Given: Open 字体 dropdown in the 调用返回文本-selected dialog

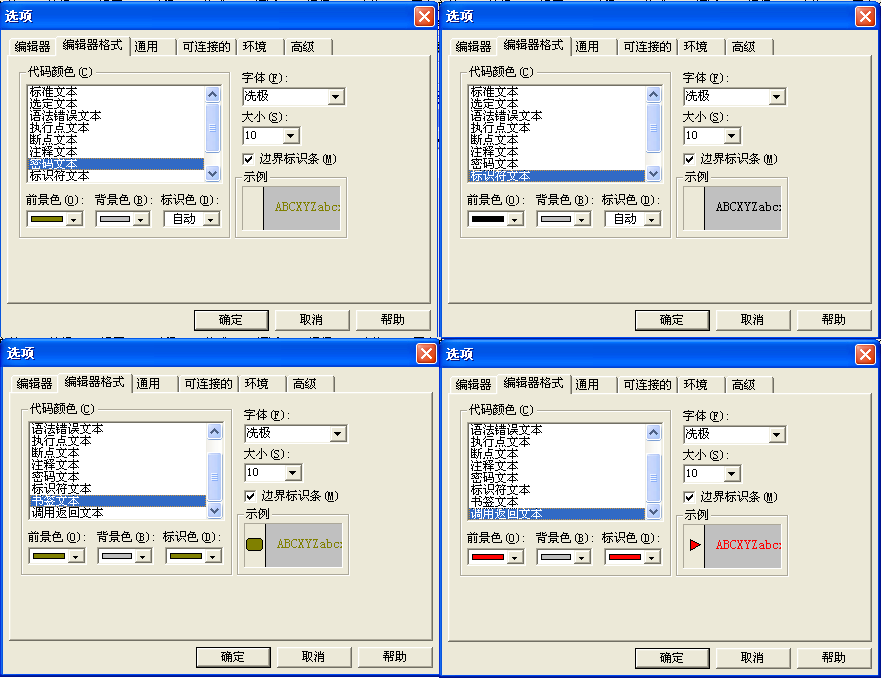Looking at the screenshot, I should (x=776, y=435).
